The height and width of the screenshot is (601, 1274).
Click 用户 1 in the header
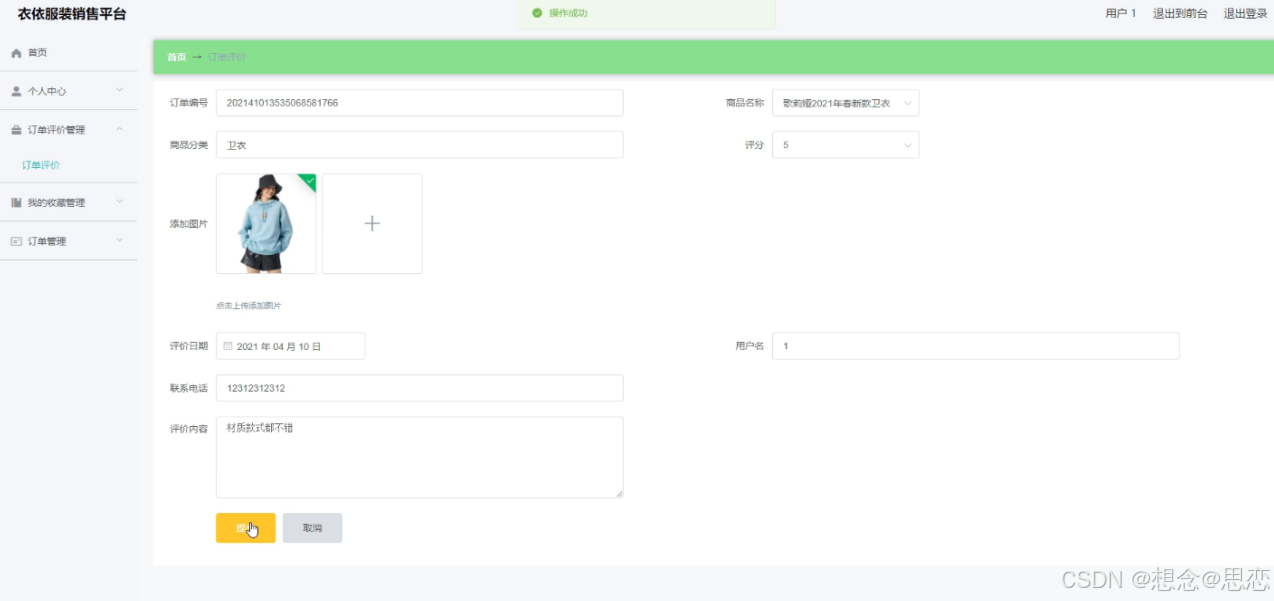pyautogui.click(x=1121, y=14)
